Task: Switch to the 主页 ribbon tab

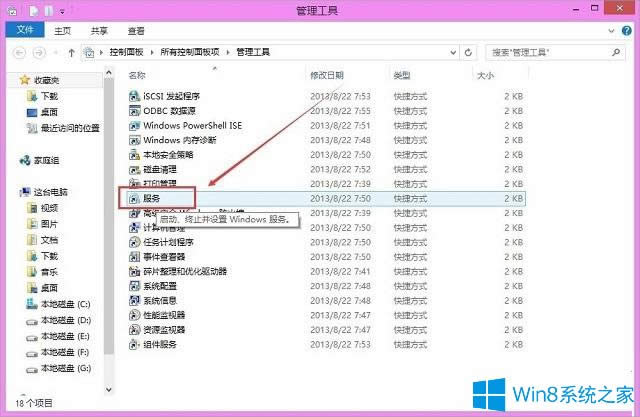Action: click(62, 31)
